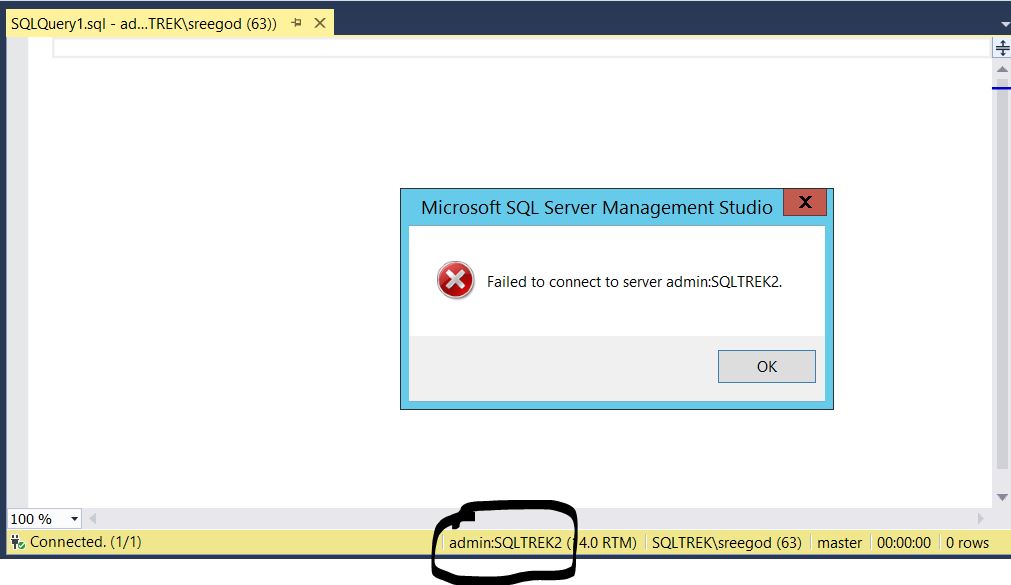Image resolution: width=1011 pixels, height=585 pixels.
Task: Click the connection status plug icon
Action: (x=17, y=542)
